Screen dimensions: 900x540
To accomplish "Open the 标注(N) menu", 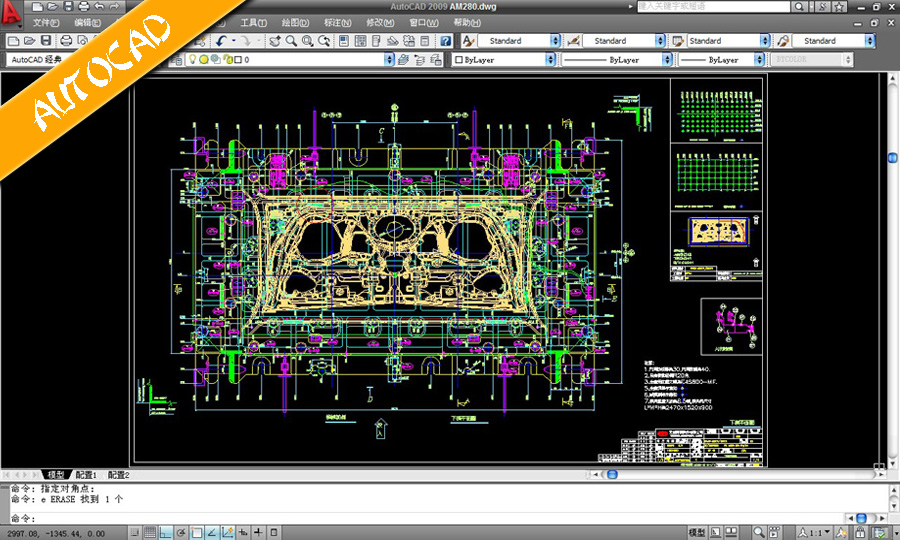I will coord(338,23).
